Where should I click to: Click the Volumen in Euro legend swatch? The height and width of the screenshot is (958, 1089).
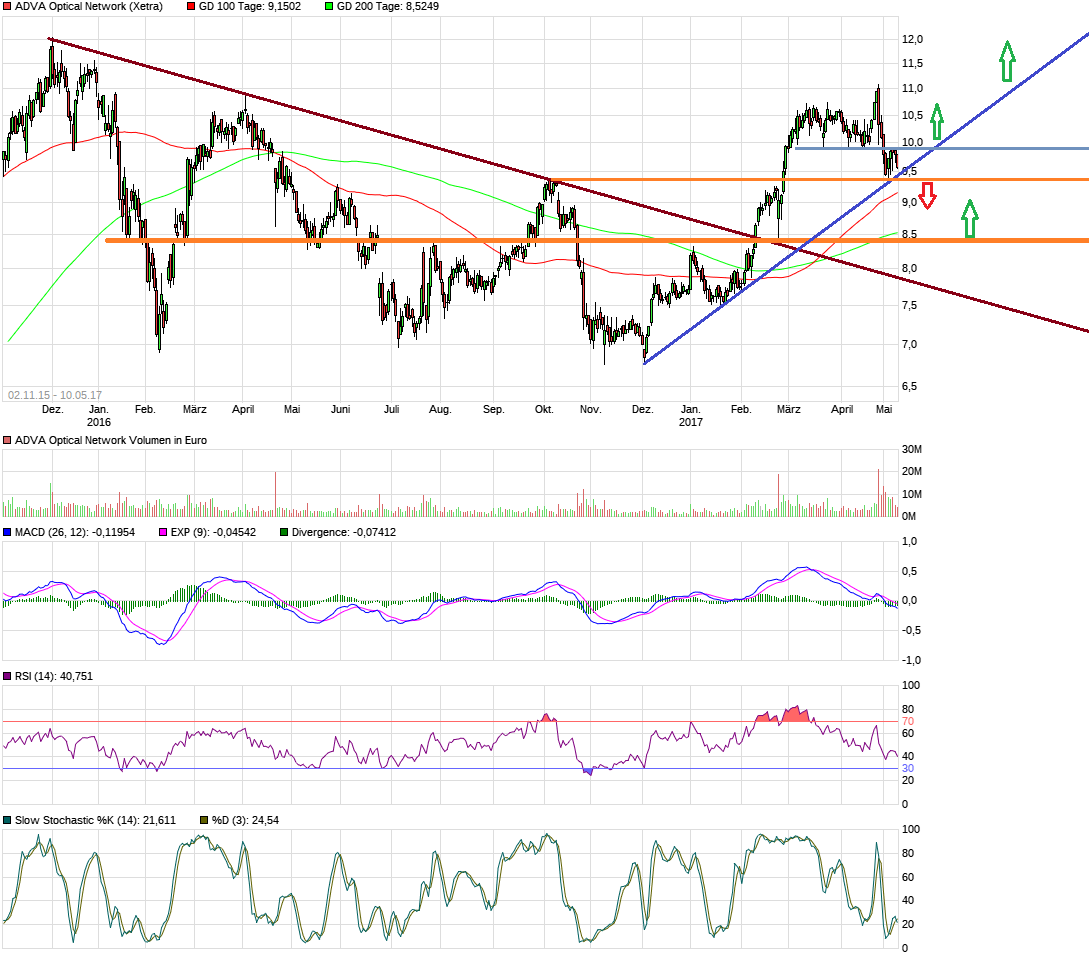pos(7,440)
